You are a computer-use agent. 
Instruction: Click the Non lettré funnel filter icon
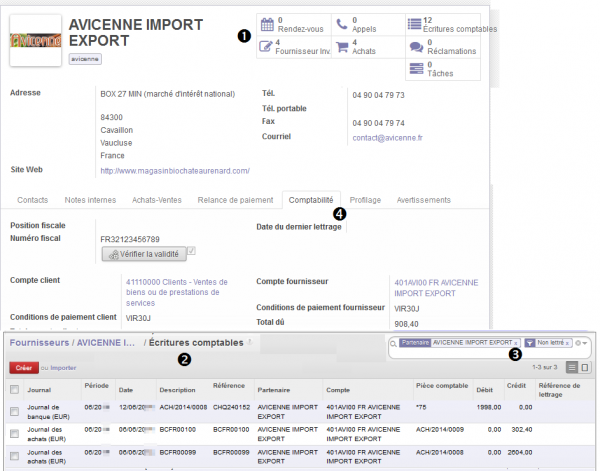[529, 343]
